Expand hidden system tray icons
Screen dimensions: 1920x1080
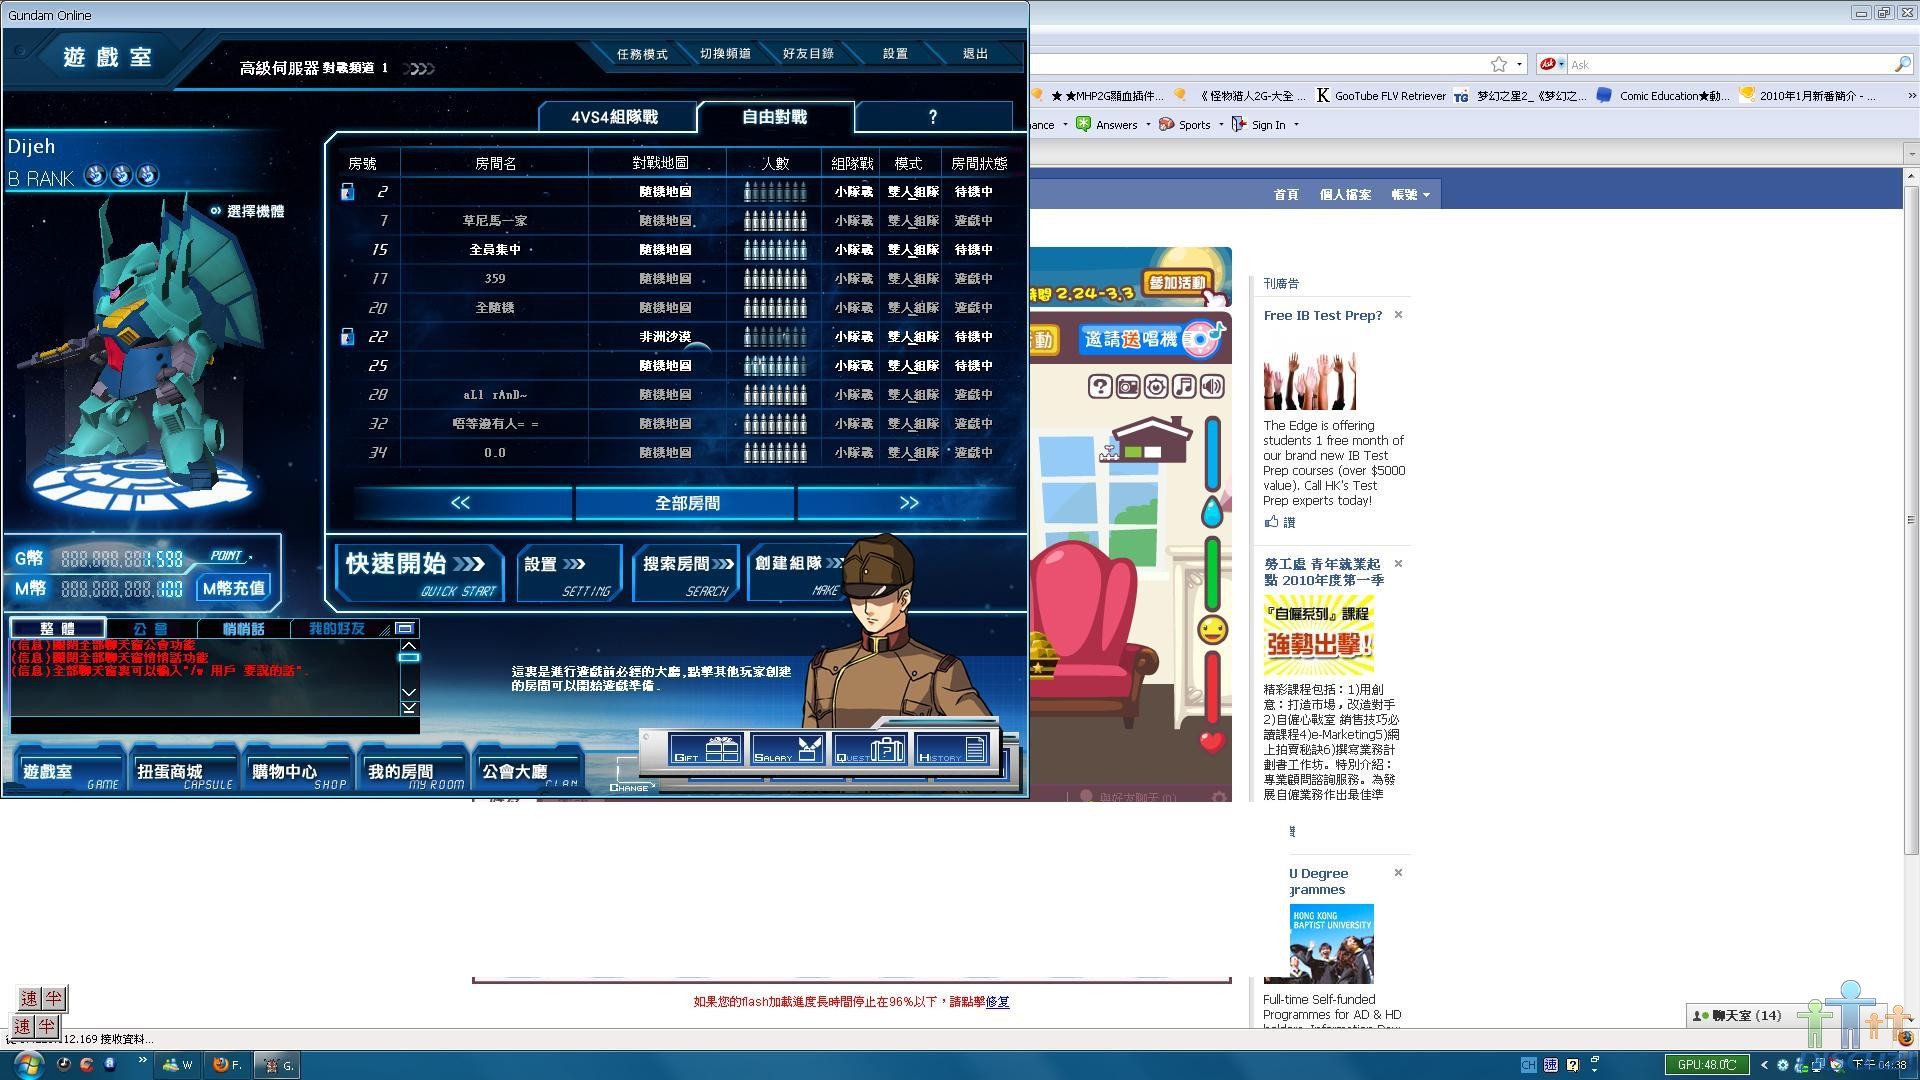(x=1764, y=1065)
